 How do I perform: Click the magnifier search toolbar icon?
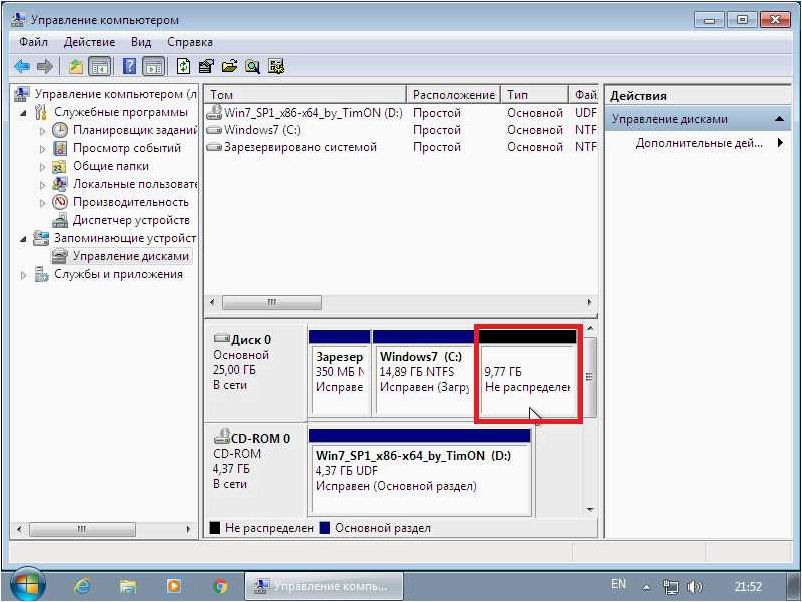[252, 66]
